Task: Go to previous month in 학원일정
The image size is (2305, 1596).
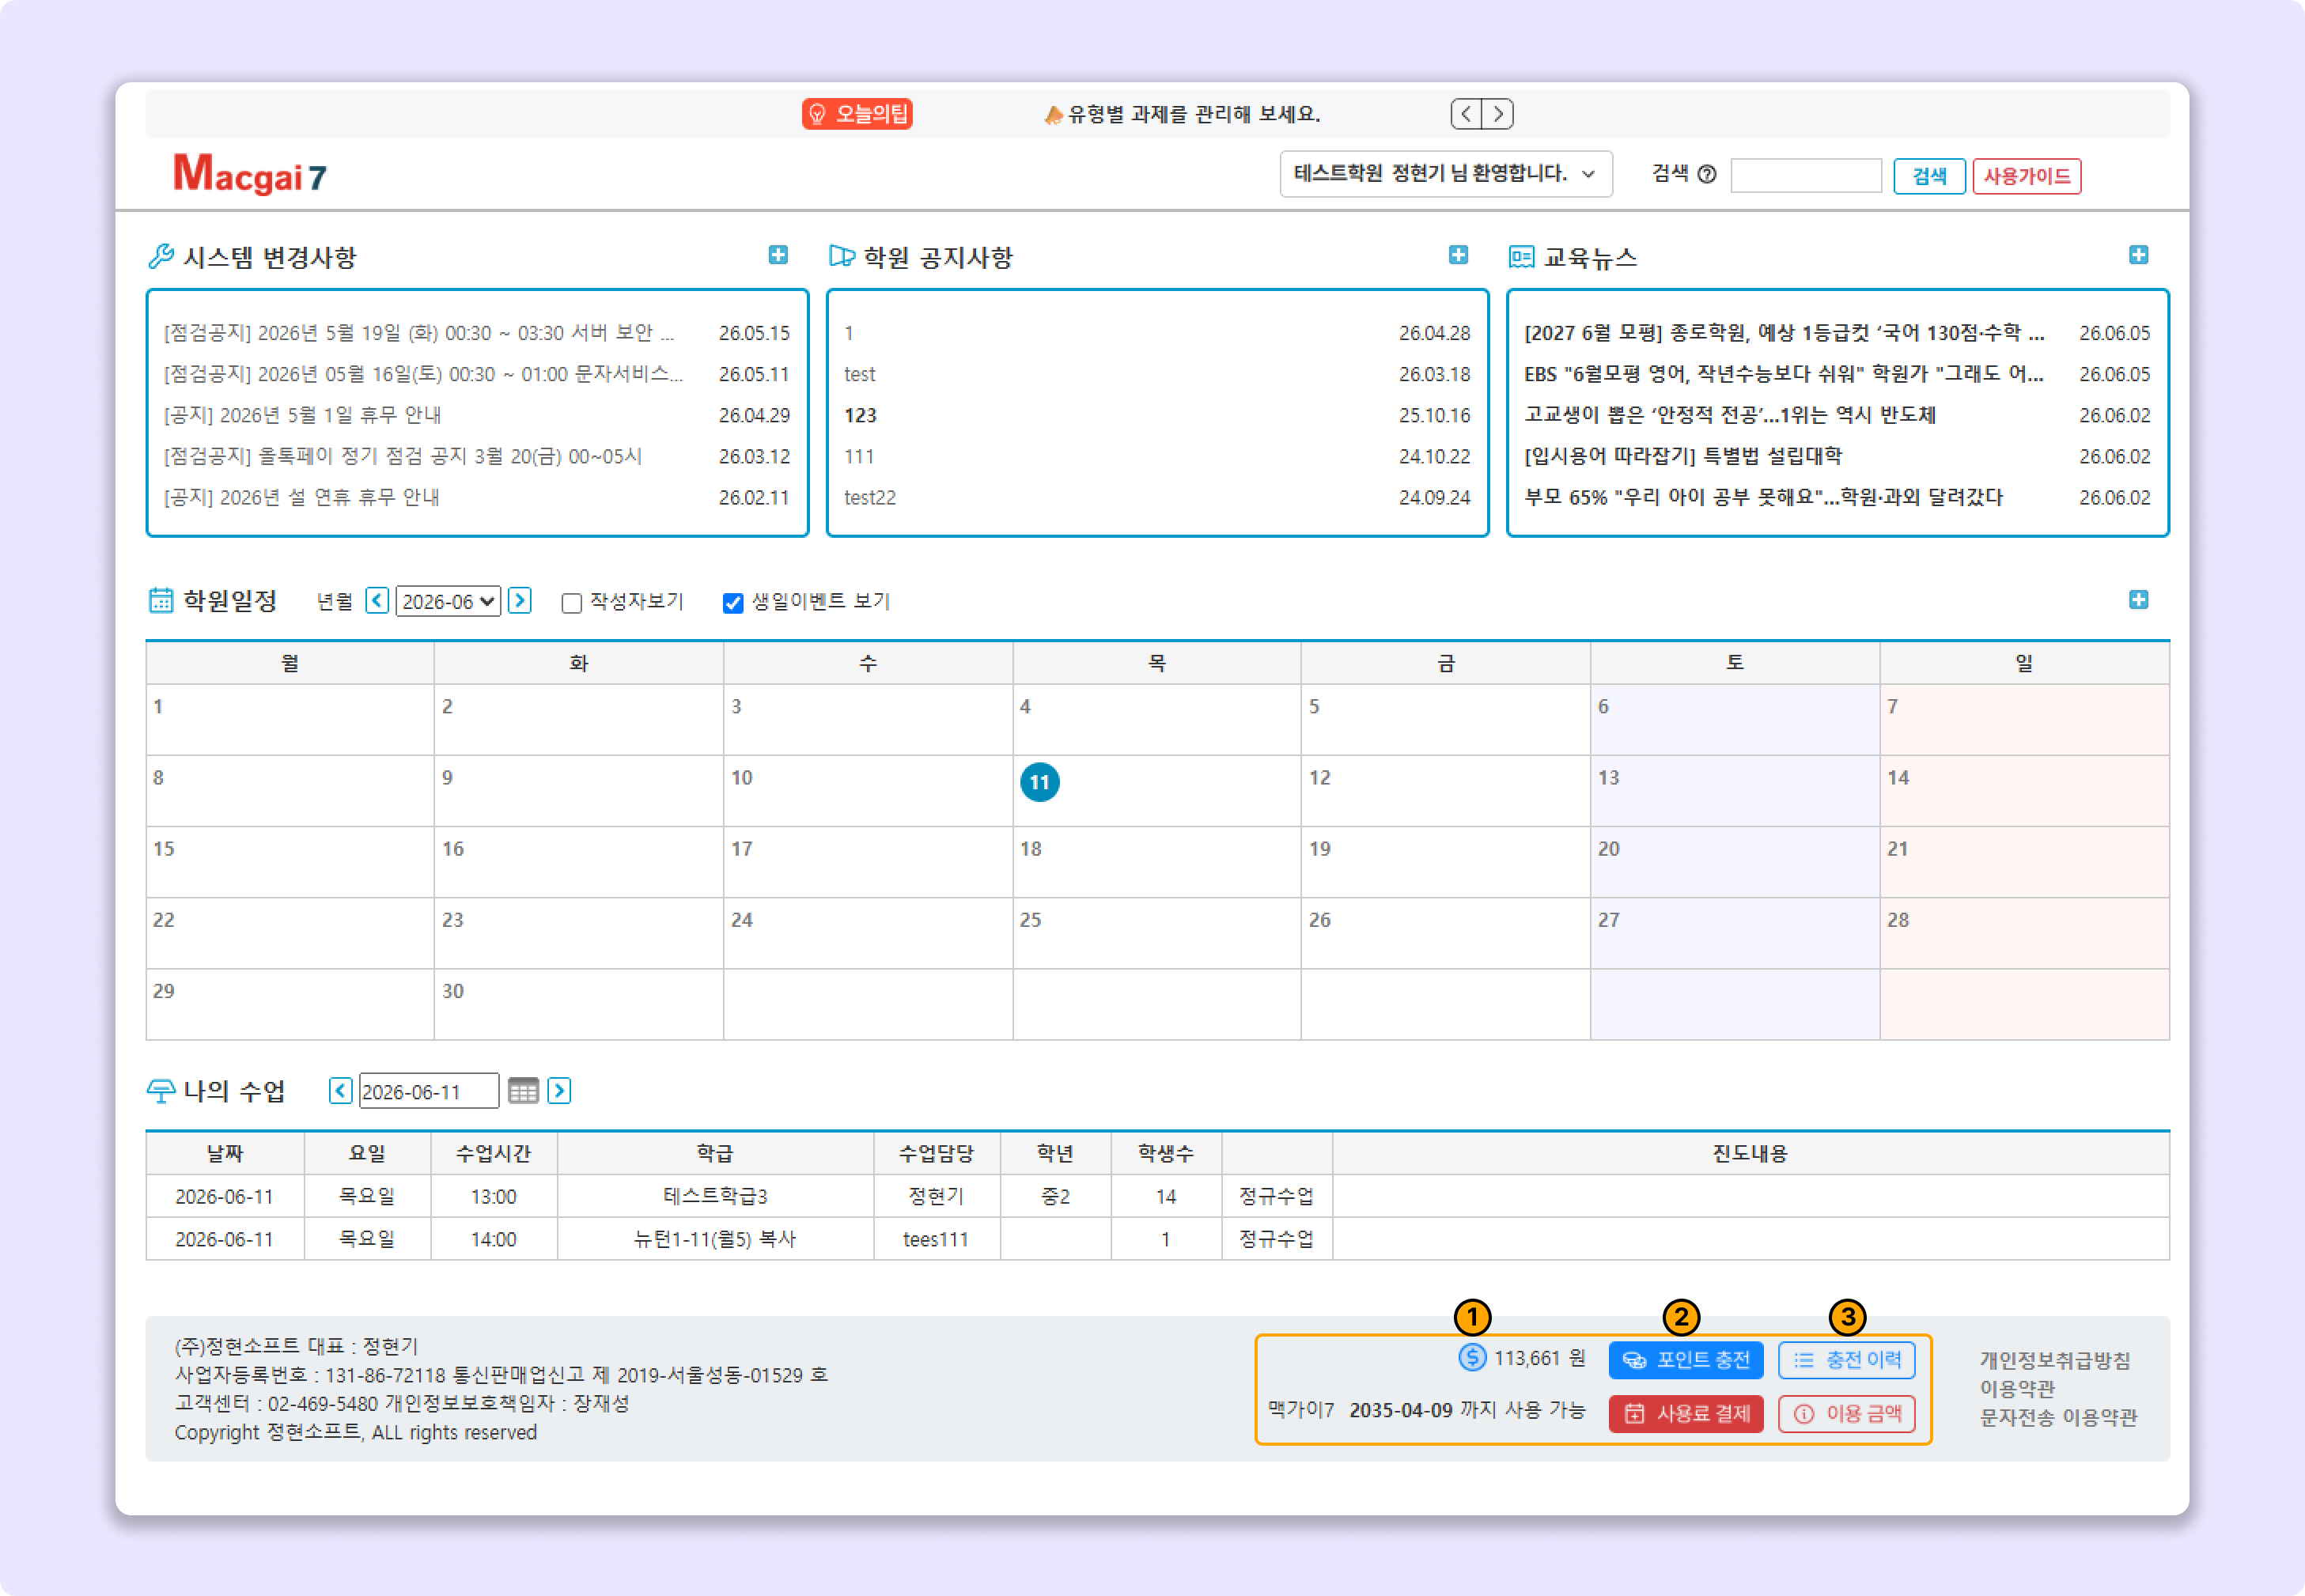Action: coord(377,601)
